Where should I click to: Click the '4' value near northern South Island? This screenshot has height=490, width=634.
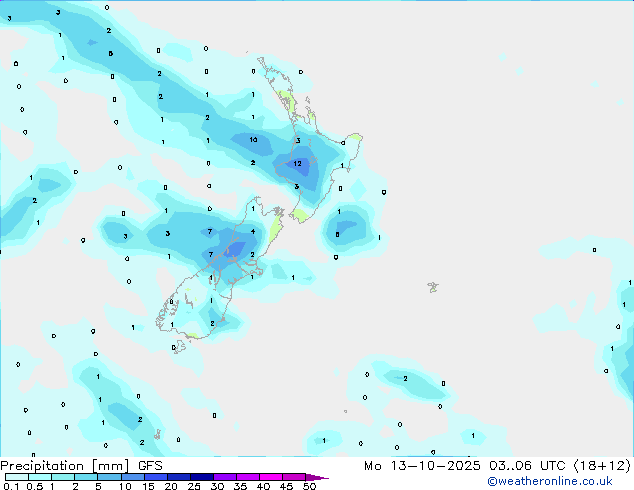253,232
